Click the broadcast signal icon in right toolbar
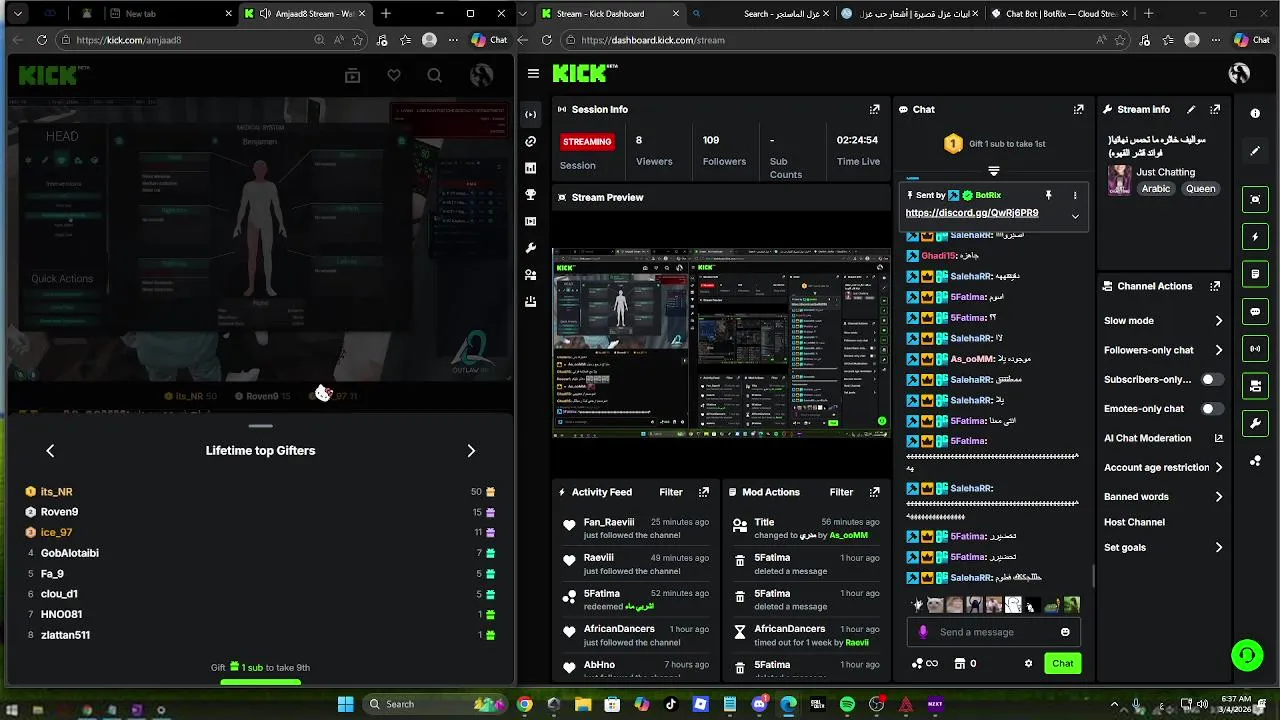 [1255, 349]
